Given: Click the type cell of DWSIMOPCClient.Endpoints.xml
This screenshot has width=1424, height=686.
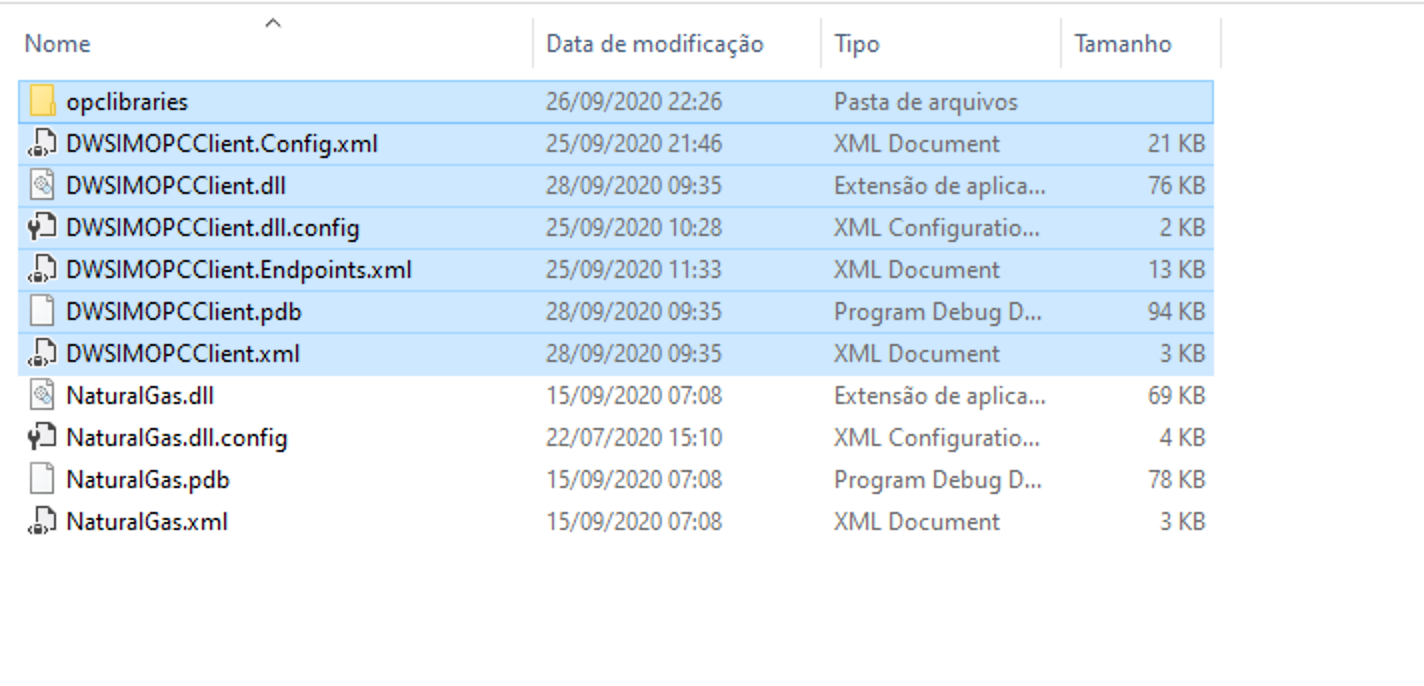Looking at the screenshot, I should pyautogui.click(x=917, y=270).
